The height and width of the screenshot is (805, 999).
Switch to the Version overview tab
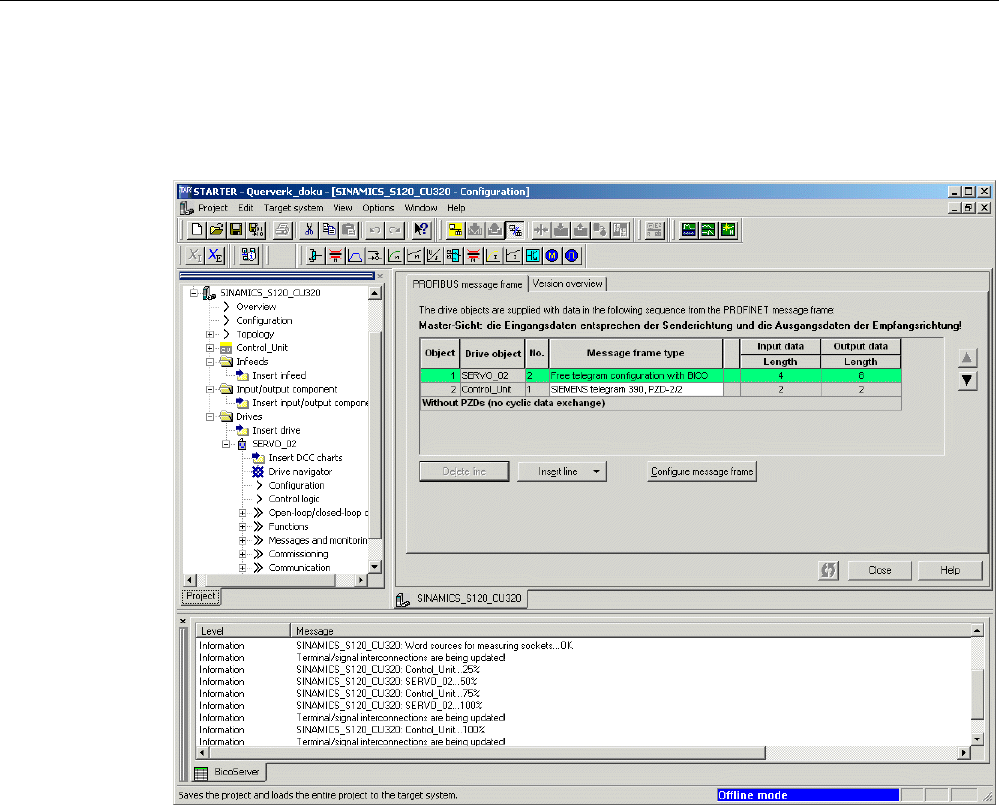[x=567, y=283]
